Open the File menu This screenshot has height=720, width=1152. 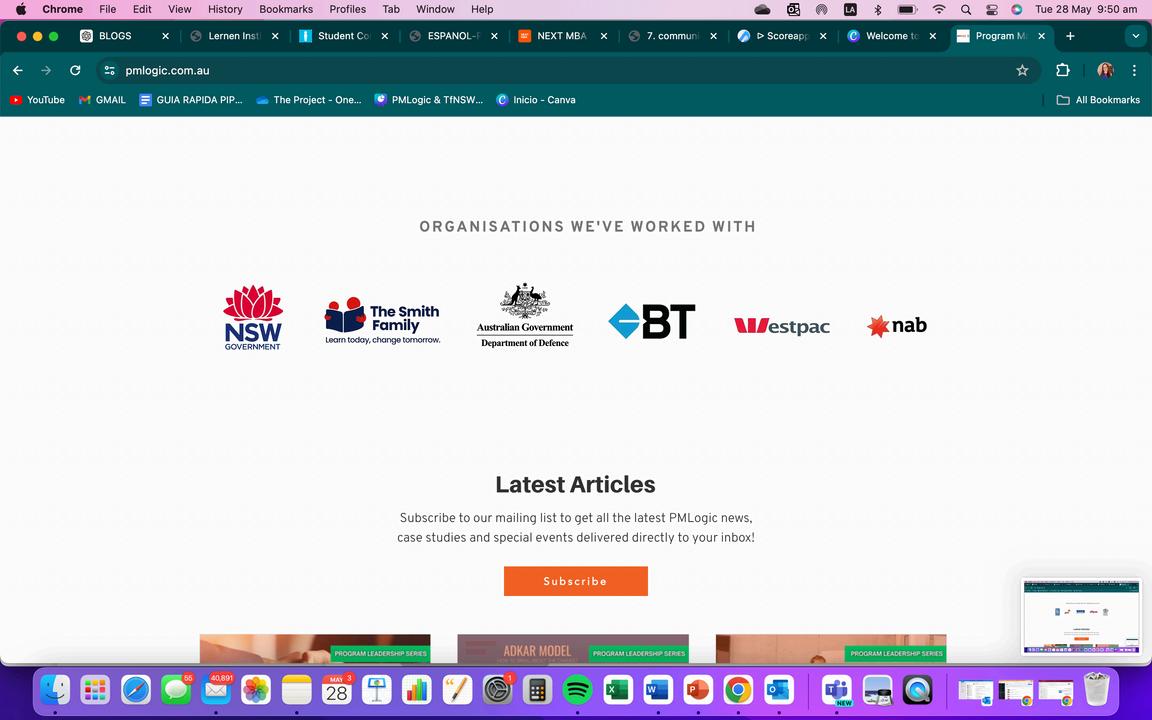coord(107,10)
